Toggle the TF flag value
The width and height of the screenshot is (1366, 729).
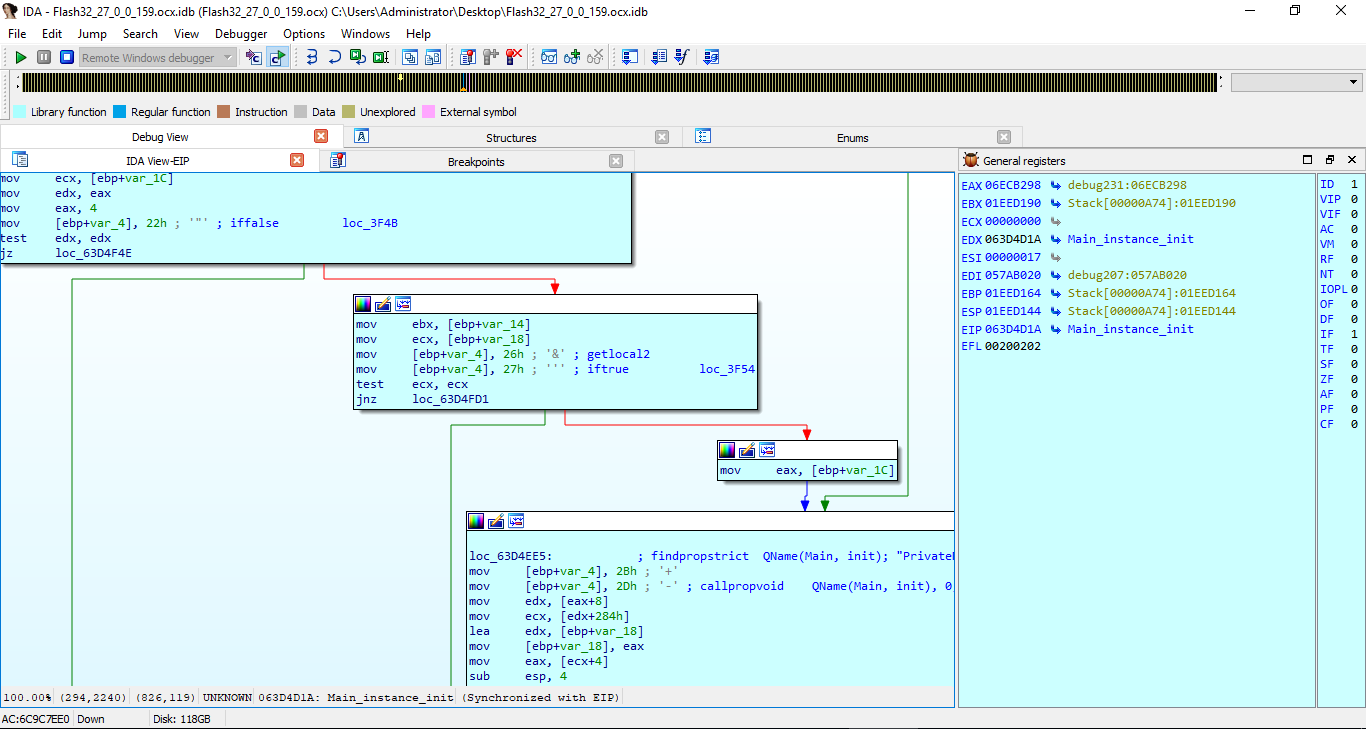tap(1354, 350)
